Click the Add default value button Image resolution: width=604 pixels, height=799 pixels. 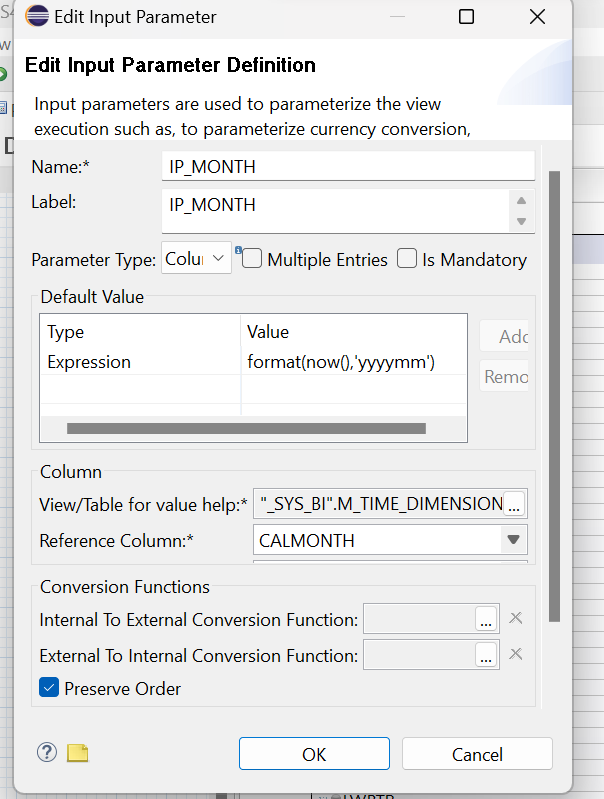(x=505, y=336)
